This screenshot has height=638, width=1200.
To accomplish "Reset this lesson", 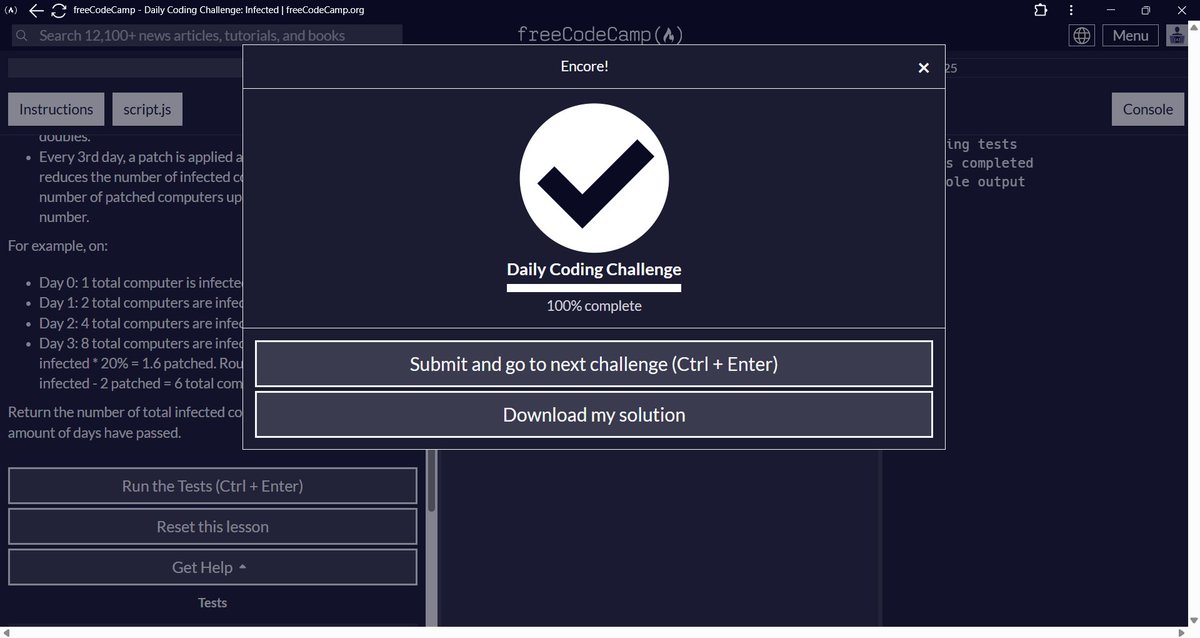I will pyautogui.click(x=212, y=526).
